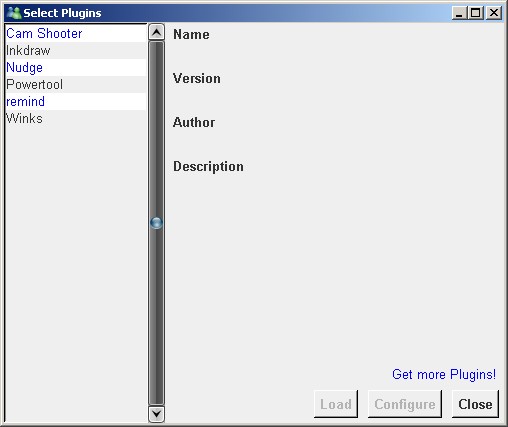Viewport: 508px width, 427px height.
Task: Click the X in the title bar
Action: click(494, 13)
